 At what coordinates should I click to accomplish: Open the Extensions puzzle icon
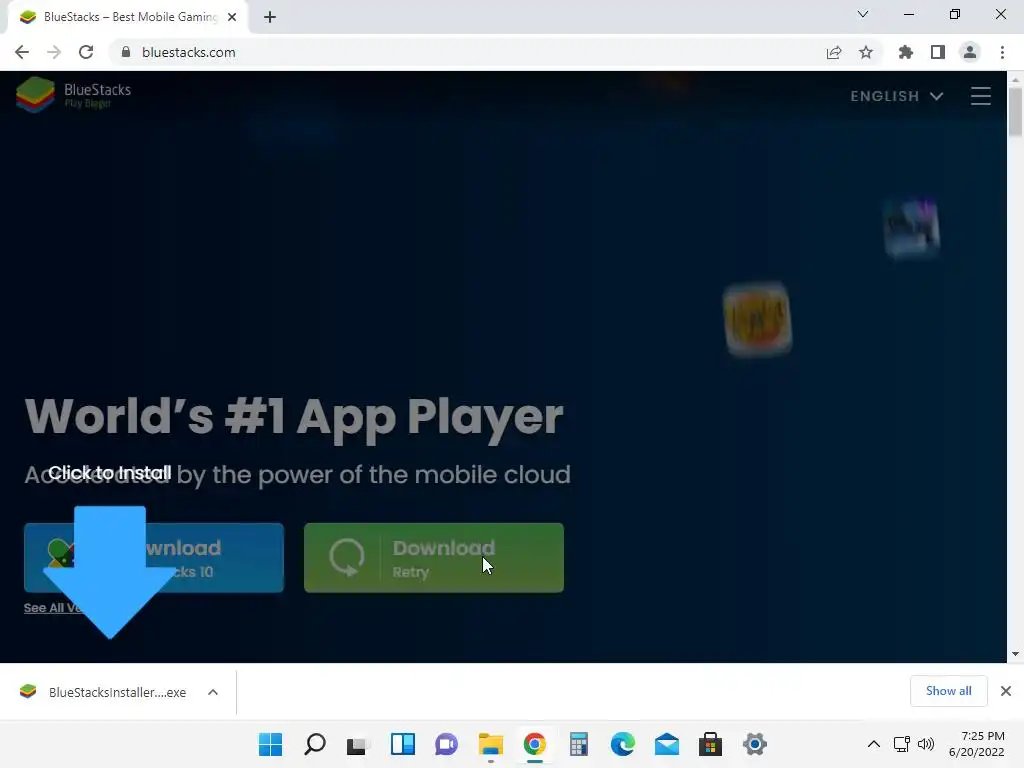coord(906,52)
